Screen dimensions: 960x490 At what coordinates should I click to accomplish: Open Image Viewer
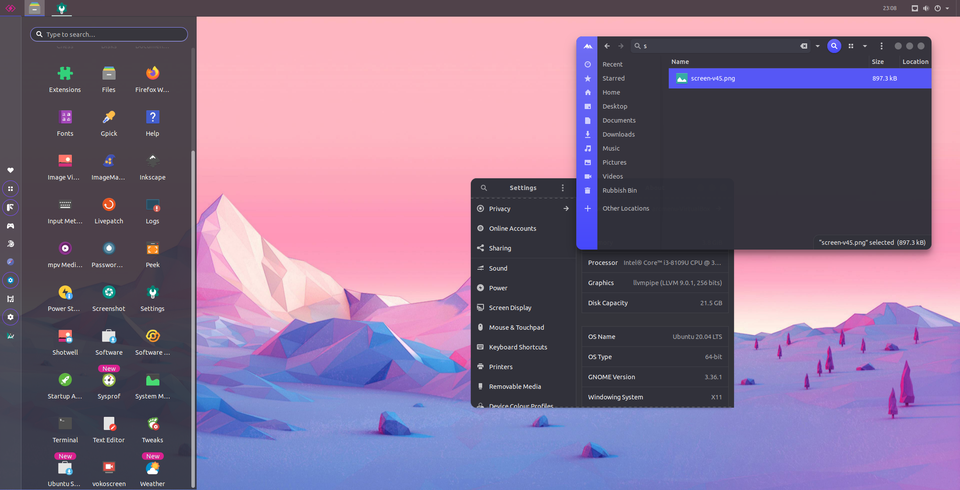coord(65,167)
